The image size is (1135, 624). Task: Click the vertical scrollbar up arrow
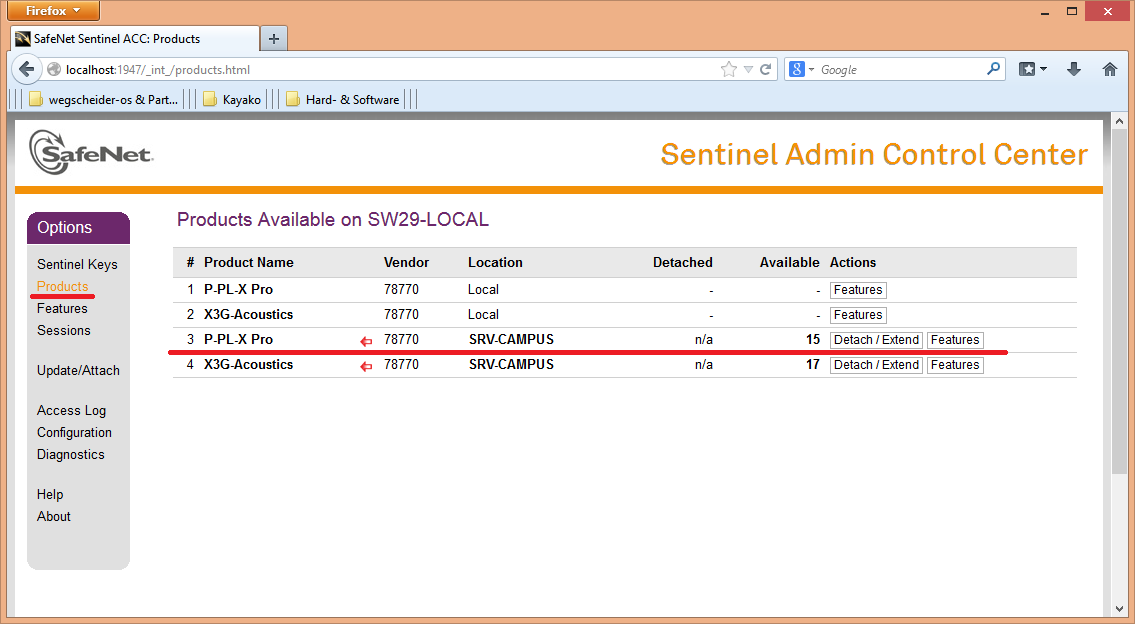pyautogui.click(x=1119, y=122)
